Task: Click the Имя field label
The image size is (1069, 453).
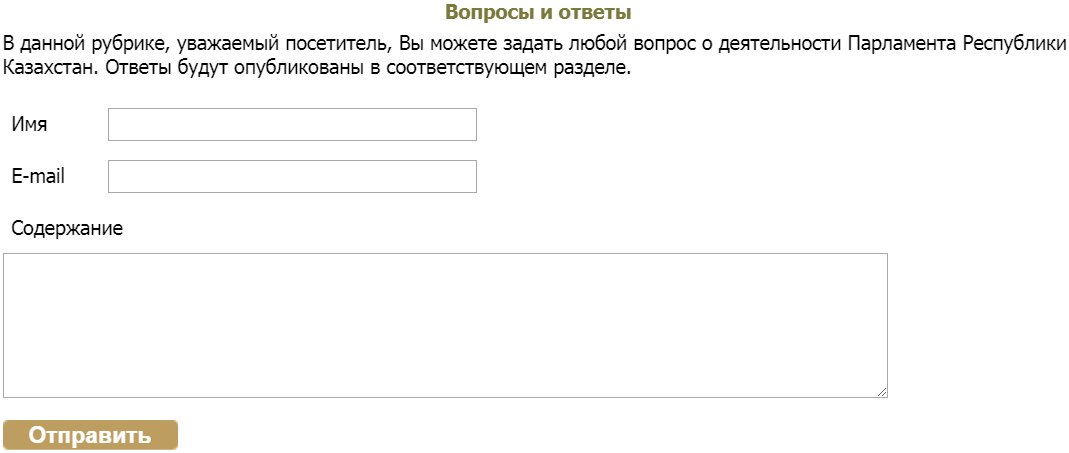Action: pos(29,125)
